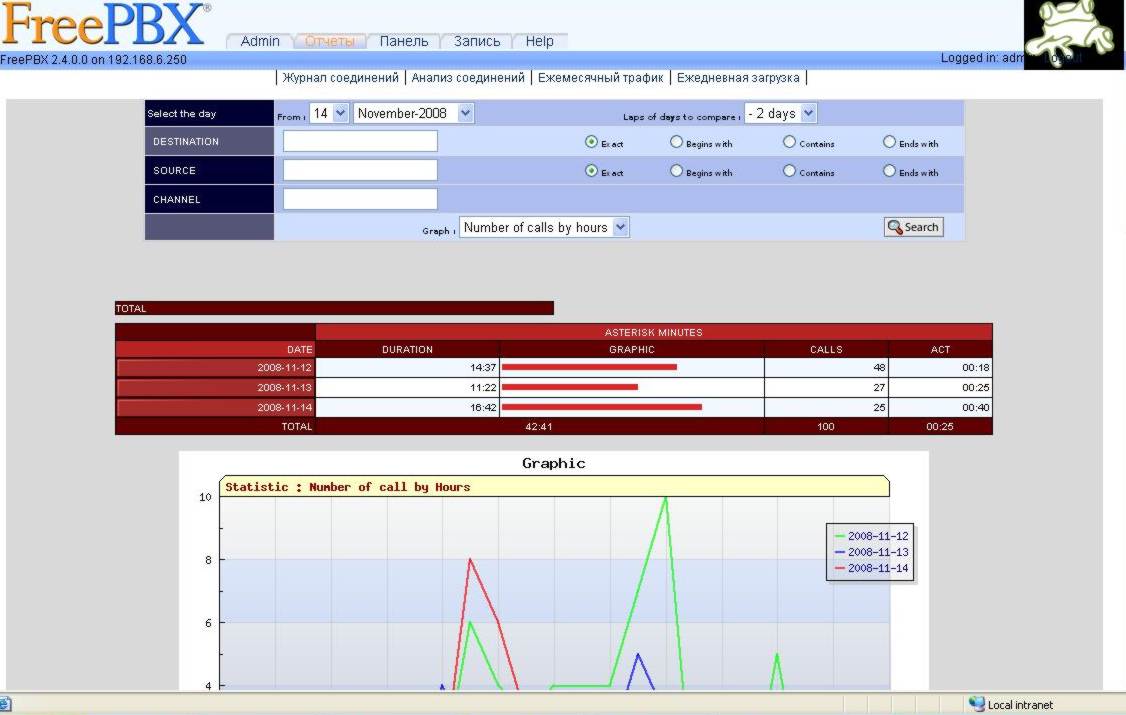1126x715 pixels.
Task: Click the 2008-11-13 legend entry
Action: point(871,552)
